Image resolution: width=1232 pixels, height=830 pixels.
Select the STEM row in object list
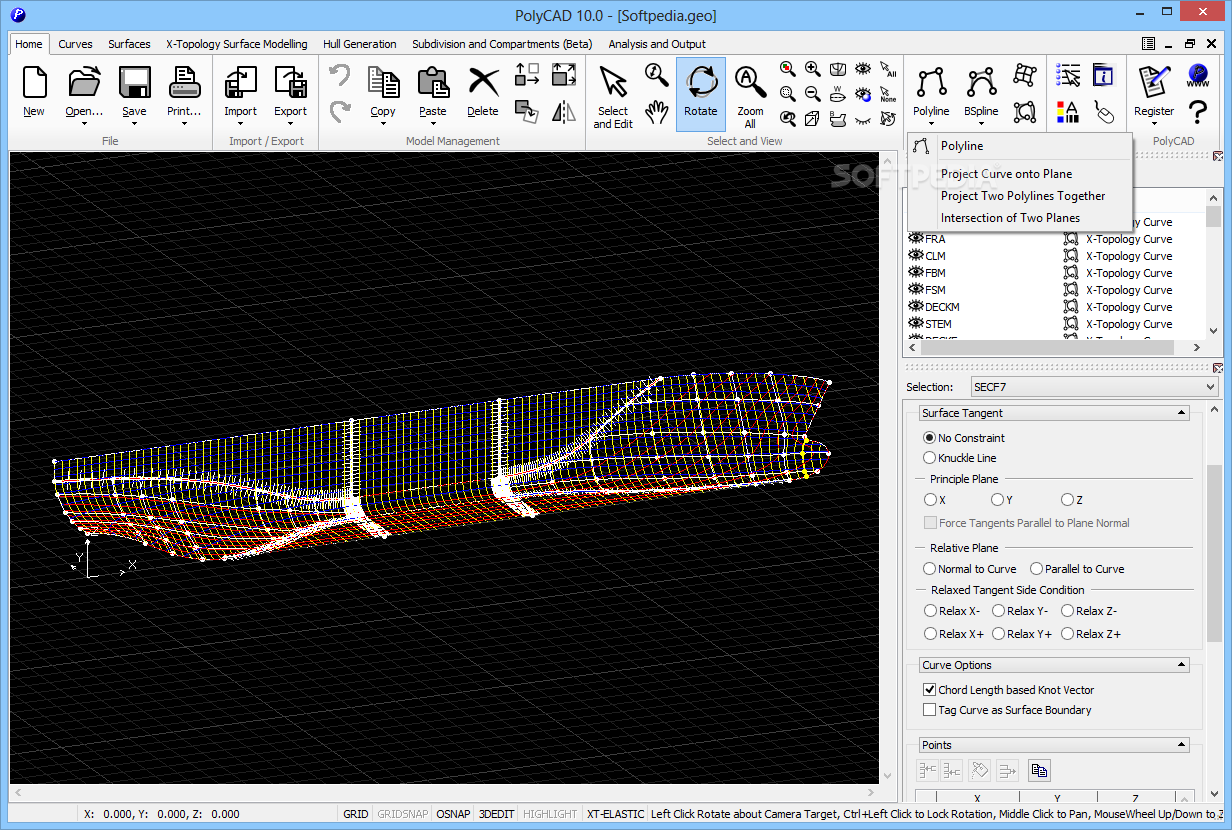pos(1055,324)
